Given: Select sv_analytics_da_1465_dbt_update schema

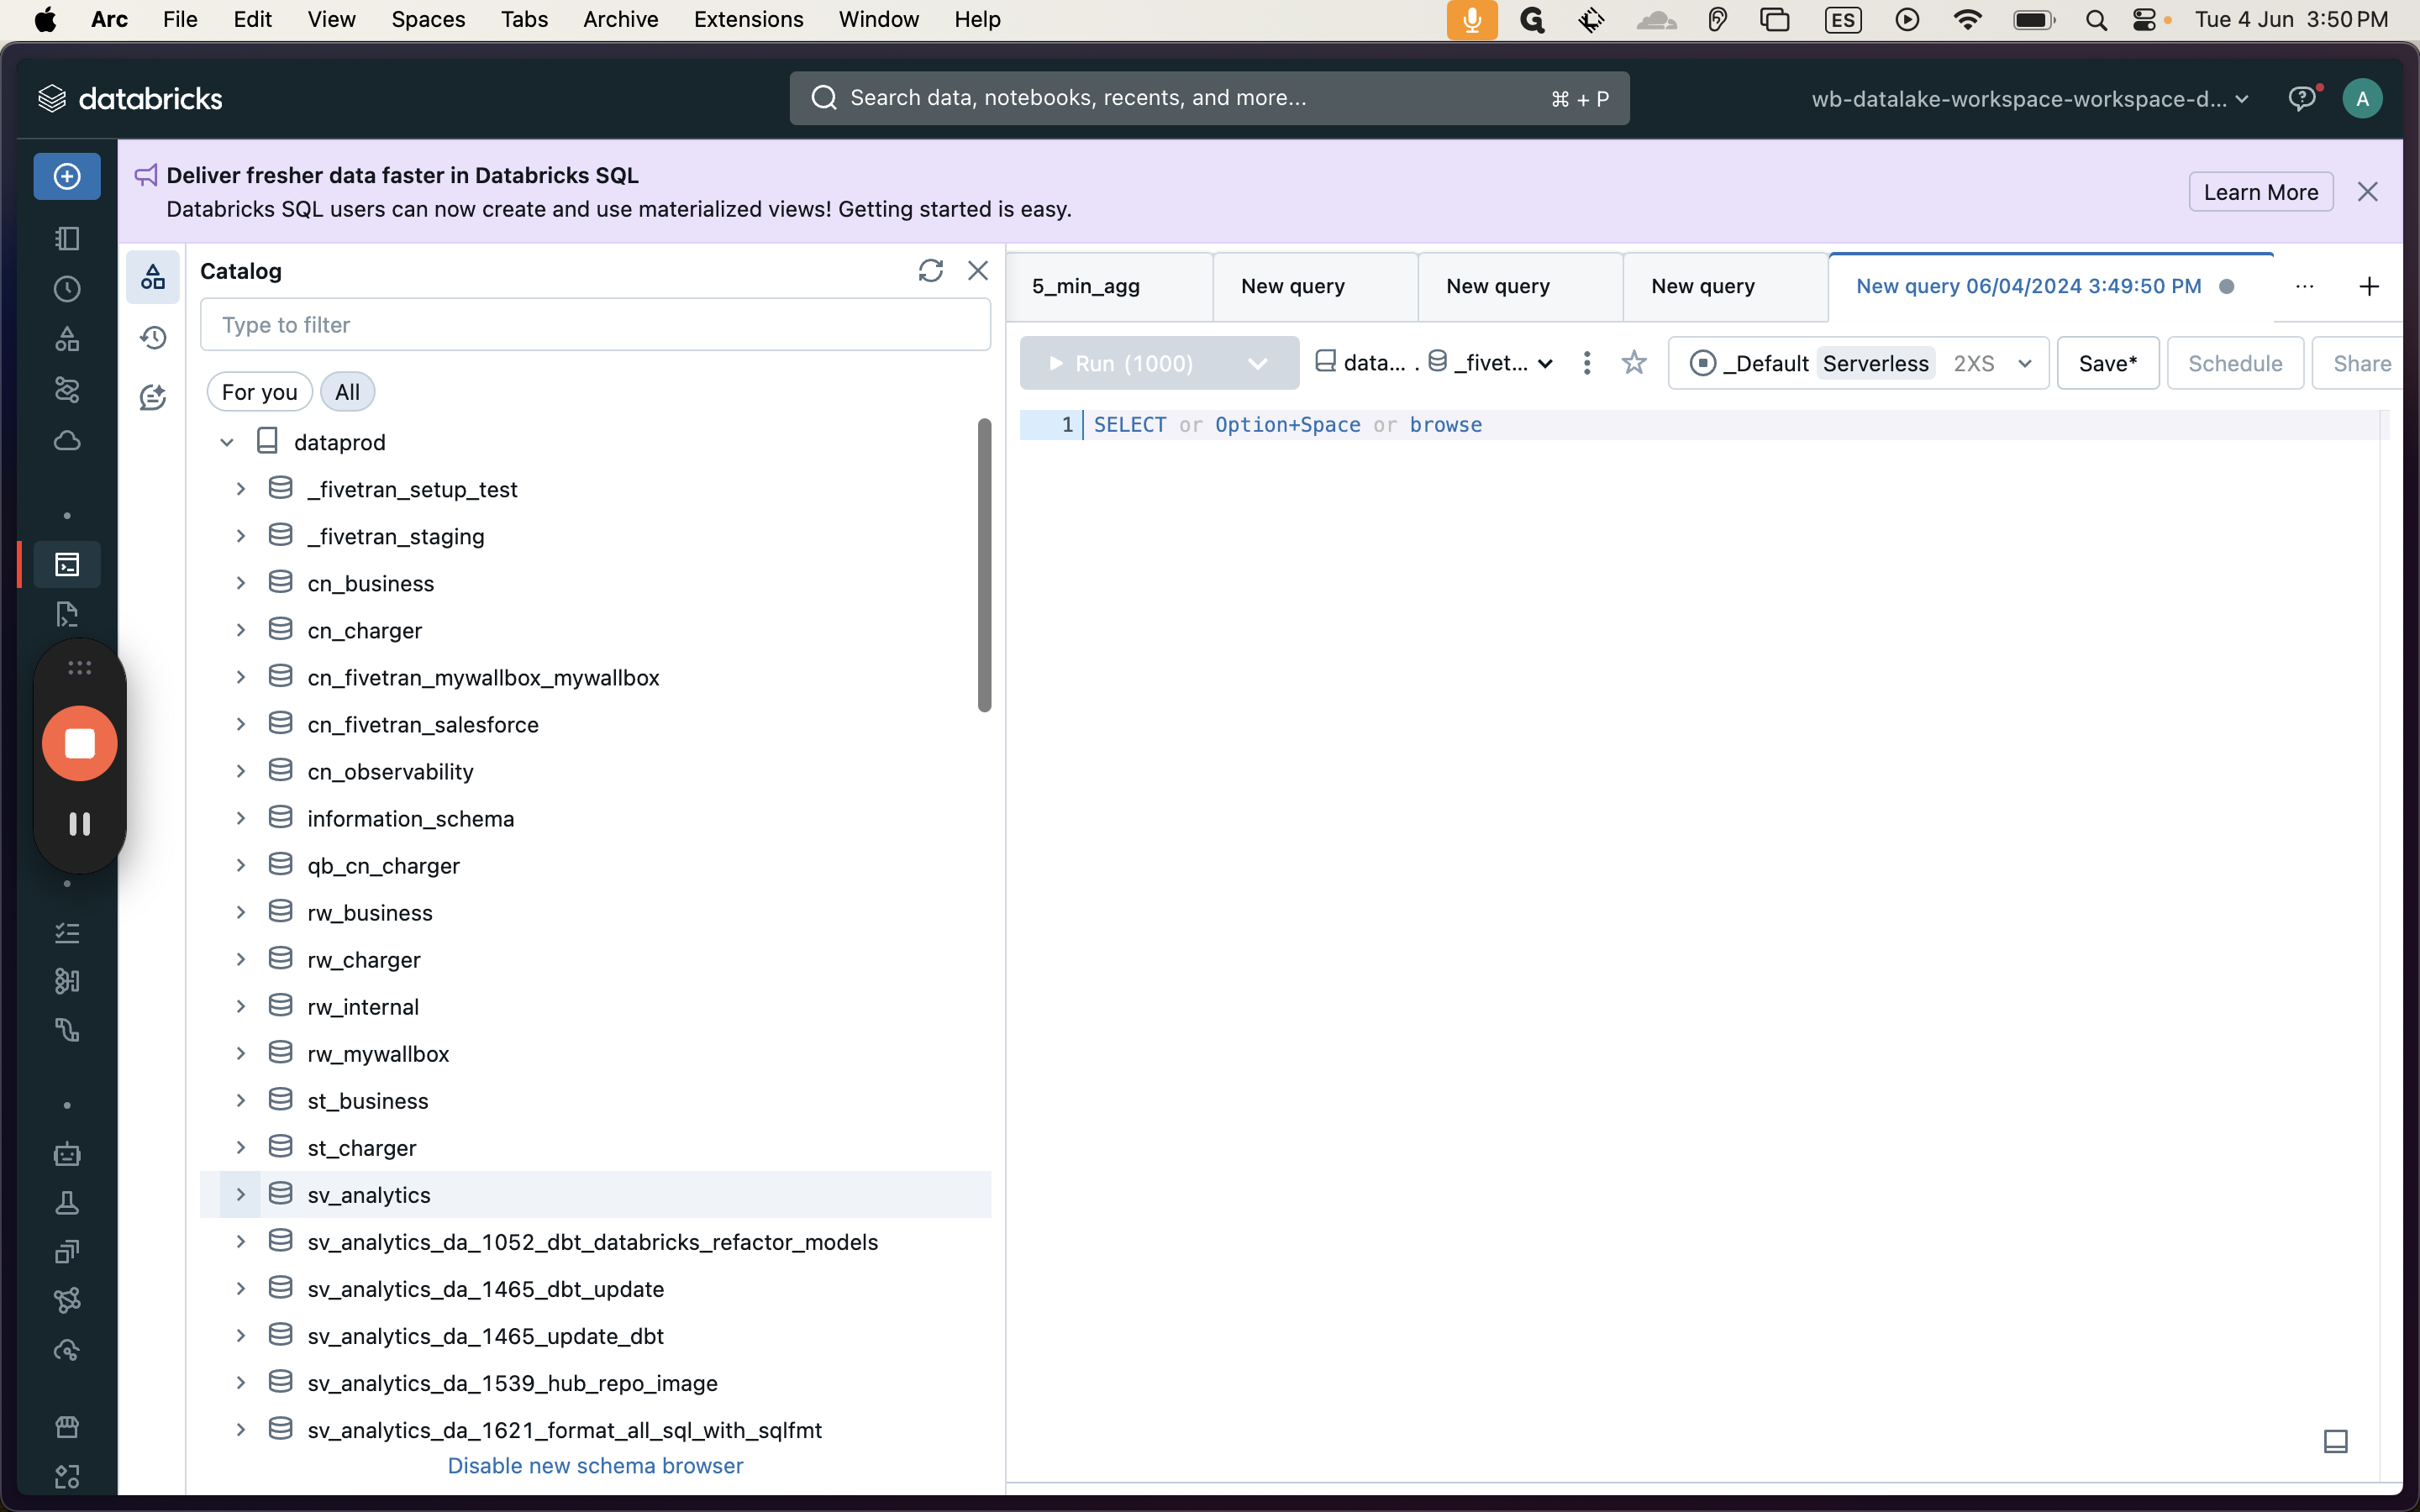Looking at the screenshot, I should [x=595, y=1288].
